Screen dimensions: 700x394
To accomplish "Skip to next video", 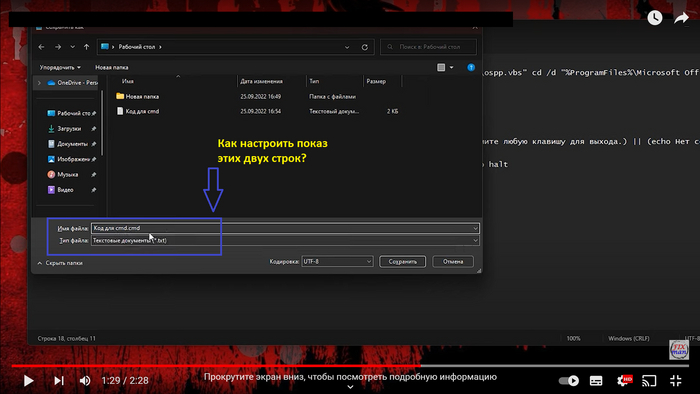I will click(x=58, y=381).
